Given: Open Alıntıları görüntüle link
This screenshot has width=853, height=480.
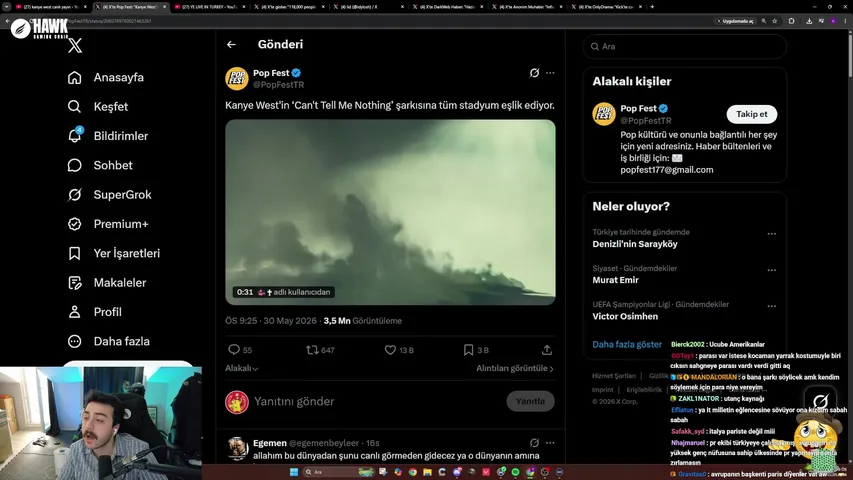Looking at the screenshot, I should tap(515, 368).
